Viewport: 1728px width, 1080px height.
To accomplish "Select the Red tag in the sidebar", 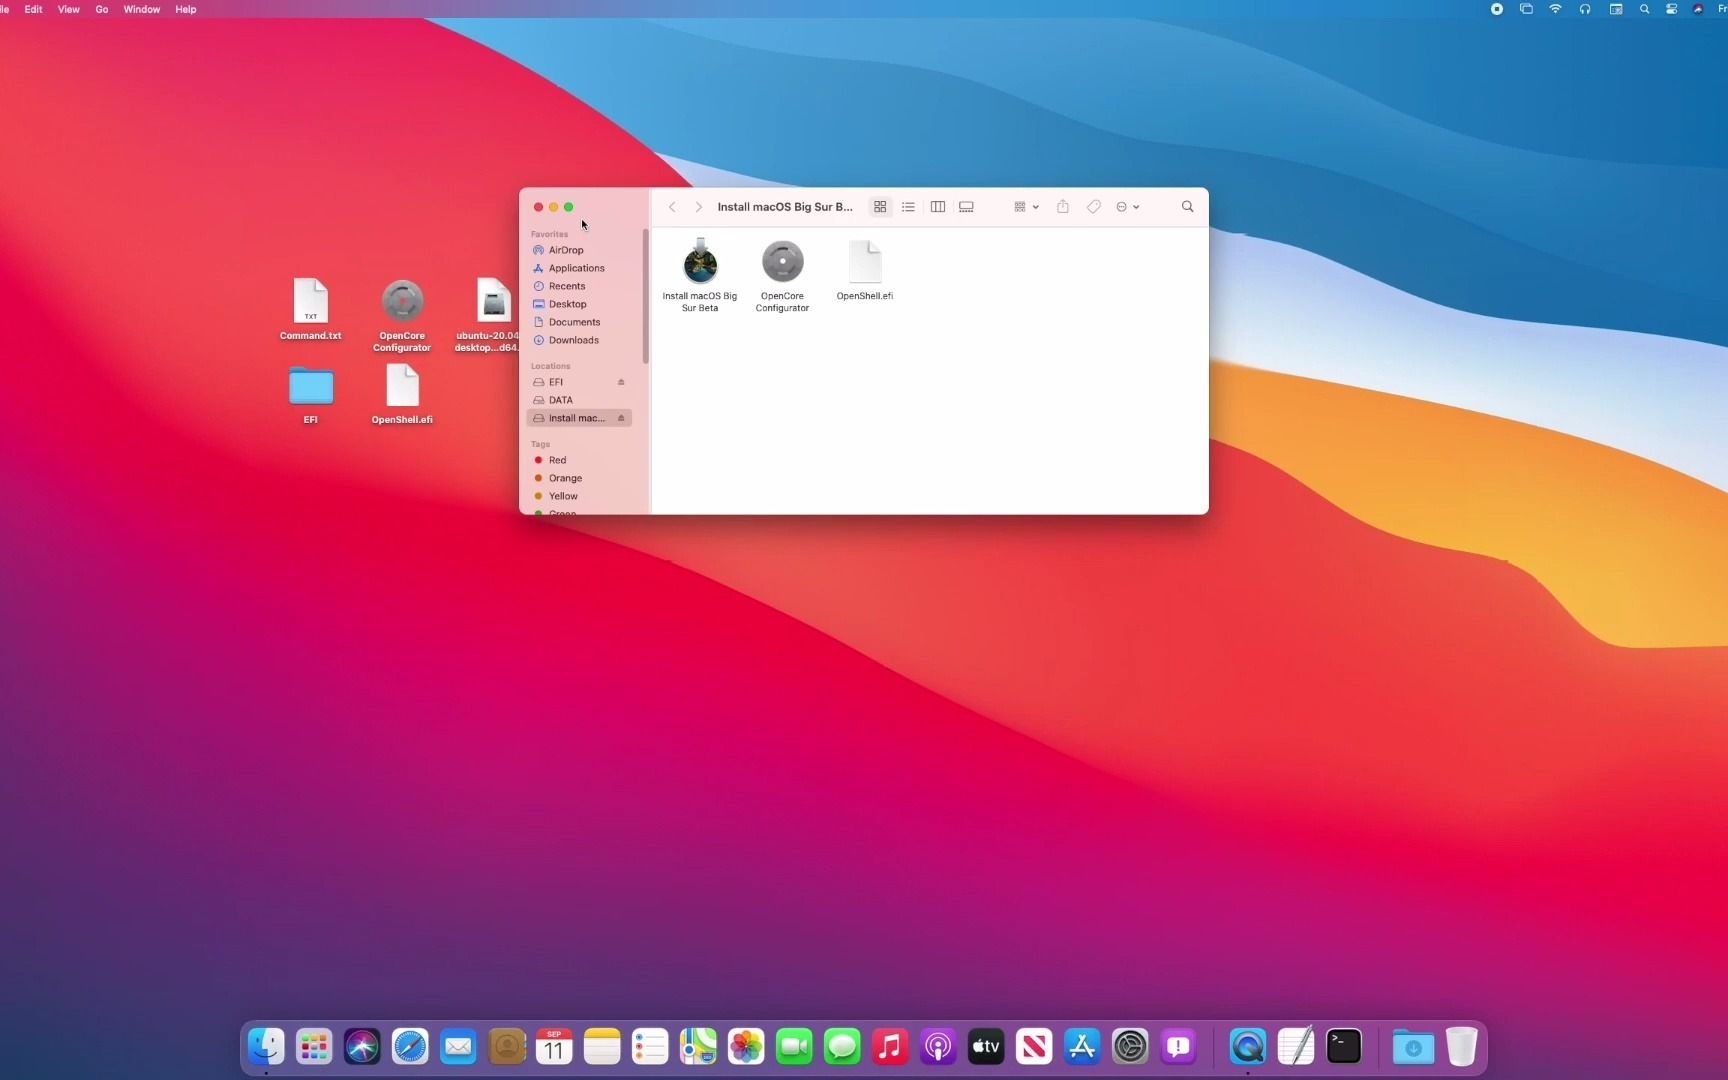I will (556, 460).
